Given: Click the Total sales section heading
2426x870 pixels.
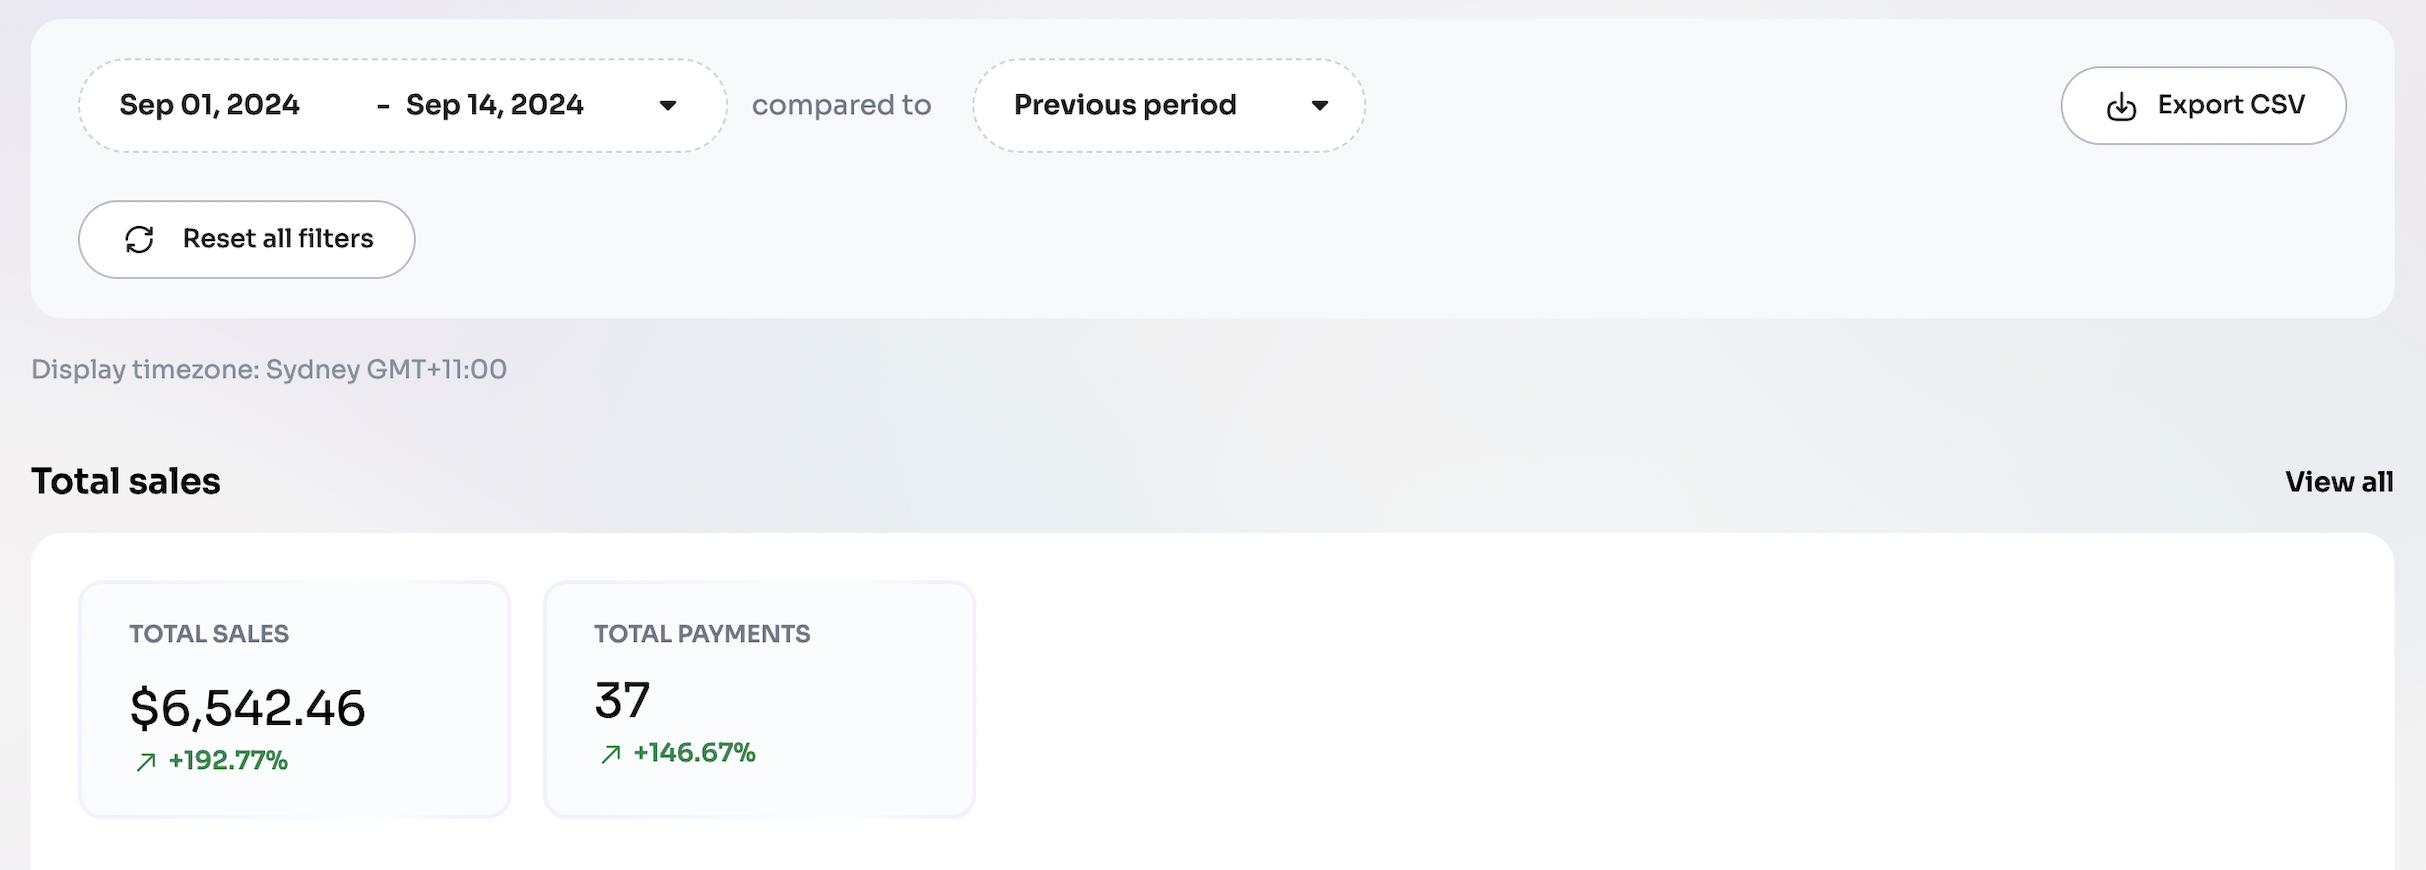Looking at the screenshot, I should [x=126, y=482].
